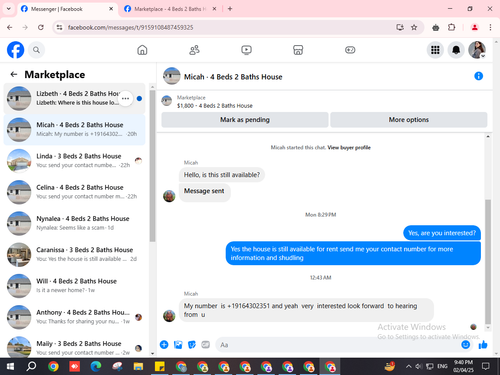The width and height of the screenshot is (500, 375).
Task: Open the Watch video icon
Action: (x=246, y=50)
